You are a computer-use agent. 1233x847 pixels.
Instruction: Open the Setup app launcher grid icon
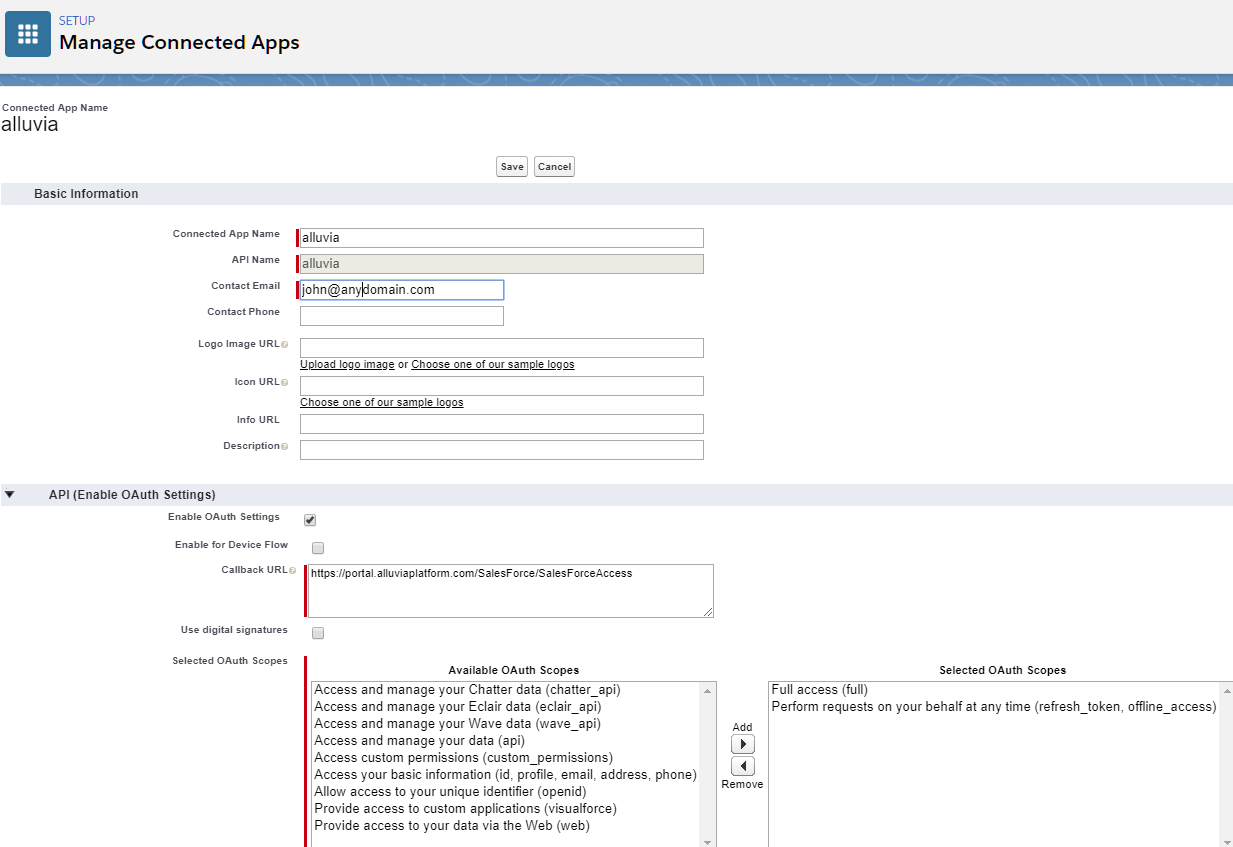coord(28,34)
